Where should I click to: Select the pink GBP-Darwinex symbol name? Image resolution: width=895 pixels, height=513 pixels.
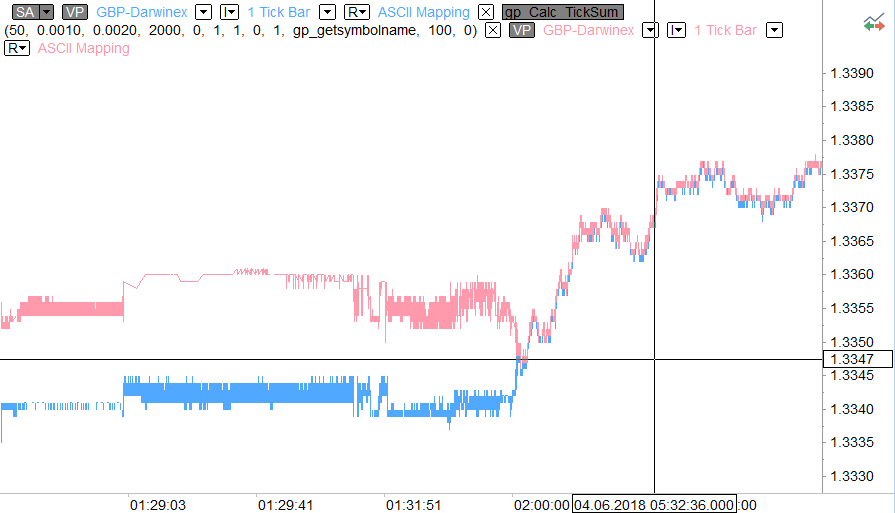click(x=588, y=30)
